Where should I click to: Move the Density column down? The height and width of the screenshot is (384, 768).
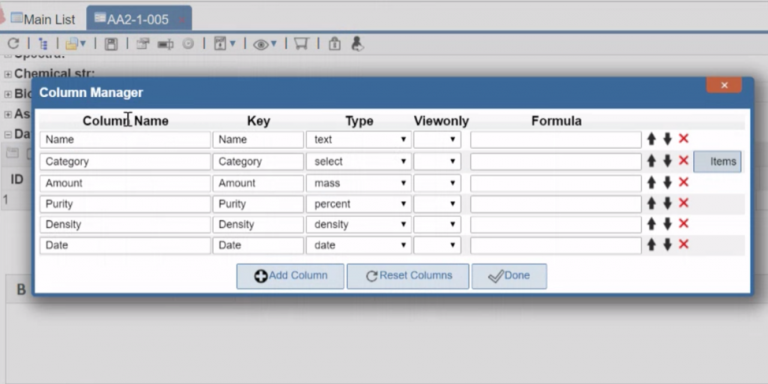point(667,224)
